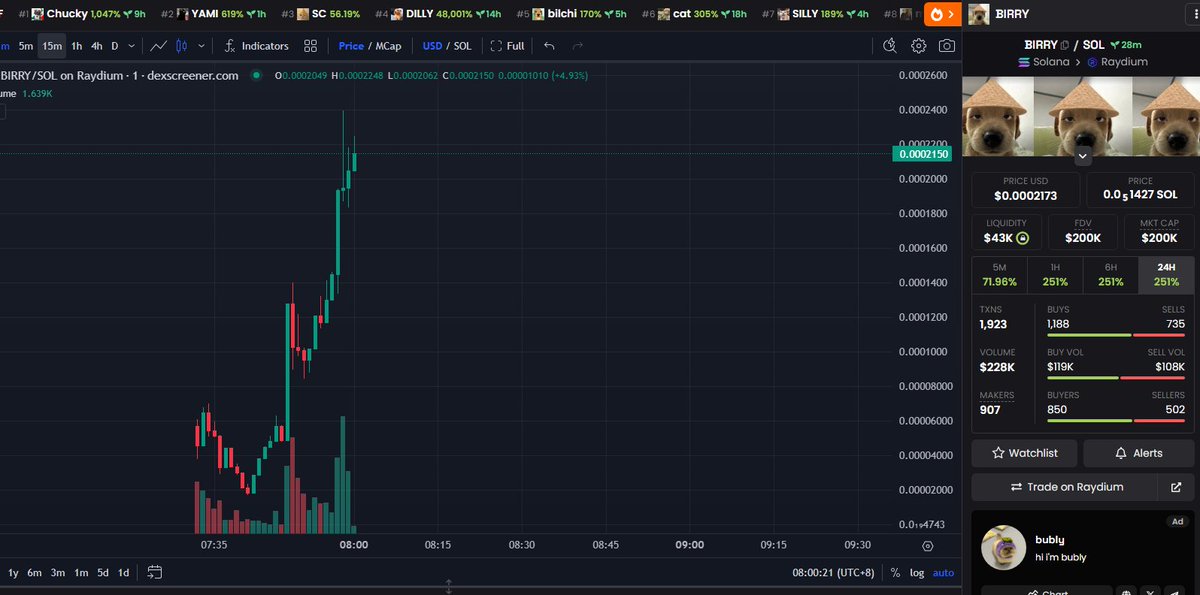The image size is (1200, 595).
Task: Open chart settings gear
Action: 918,46
